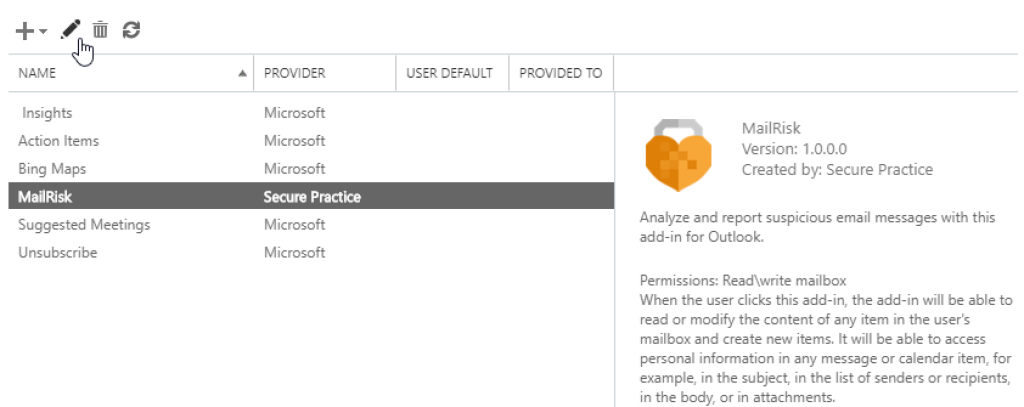
Task: Sort by the NAME column header
Action: [x=37, y=73]
